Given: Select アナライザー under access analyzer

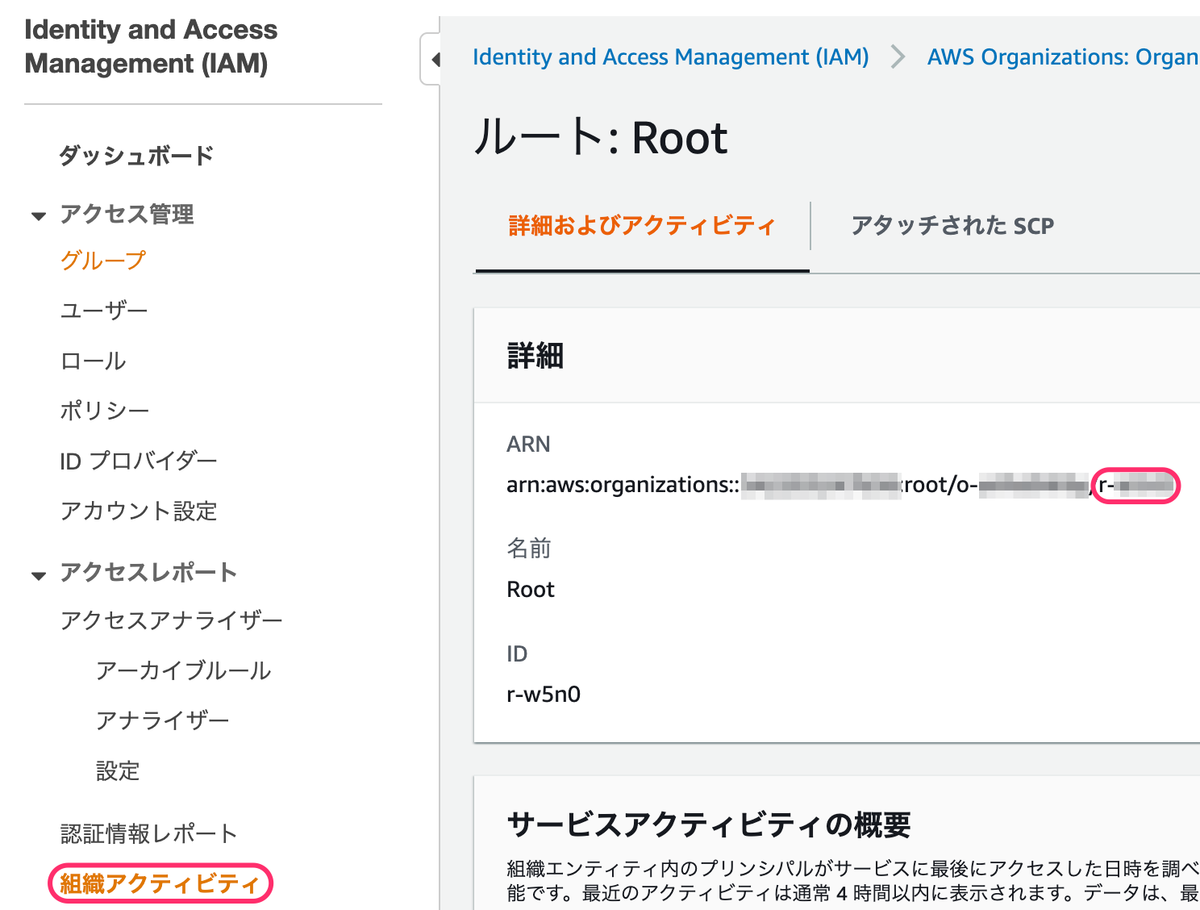Looking at the screenshot, I should (x=163, y=721).
